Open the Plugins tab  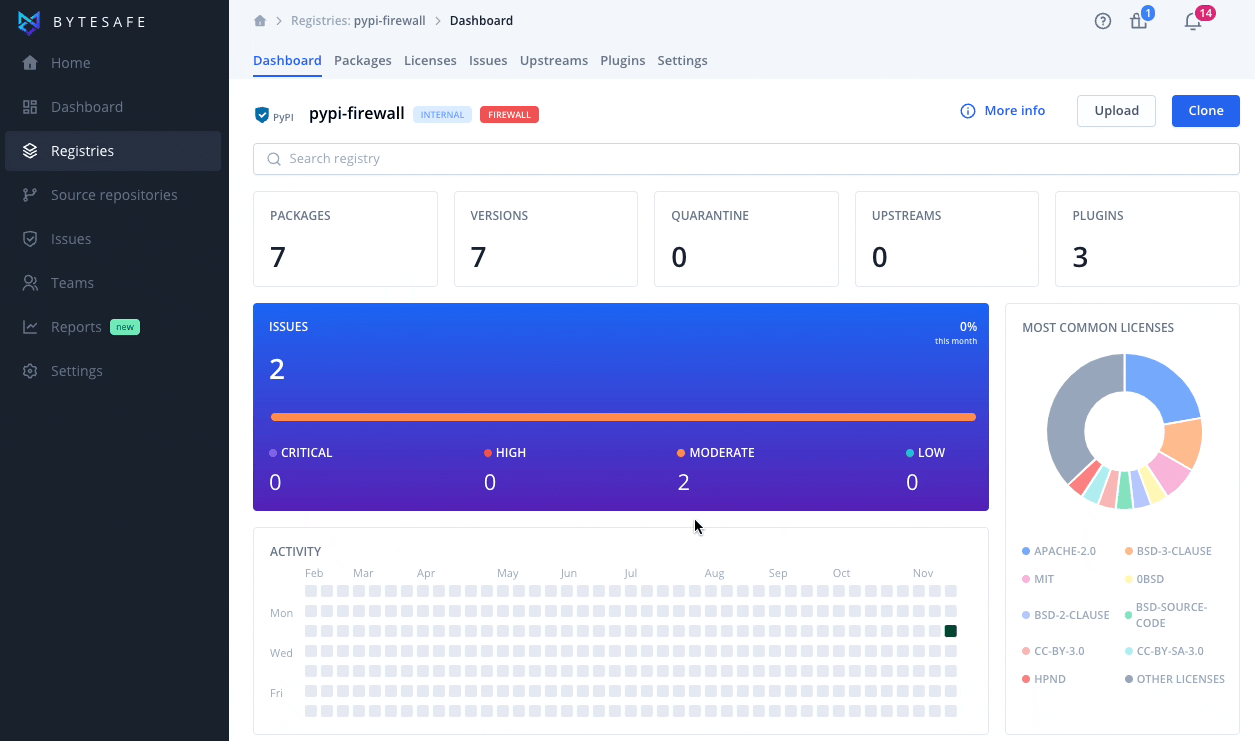coord(622,60)
